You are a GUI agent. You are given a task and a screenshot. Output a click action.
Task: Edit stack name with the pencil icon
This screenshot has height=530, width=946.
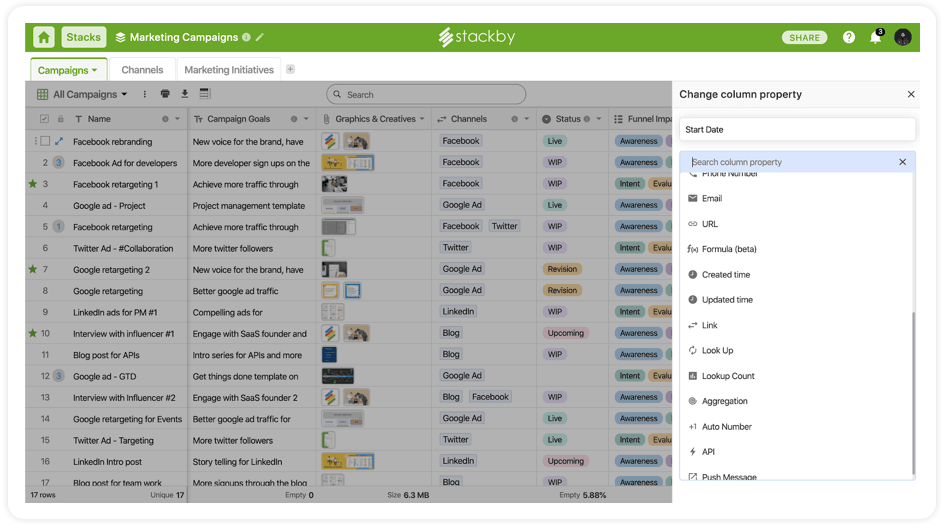260,37
